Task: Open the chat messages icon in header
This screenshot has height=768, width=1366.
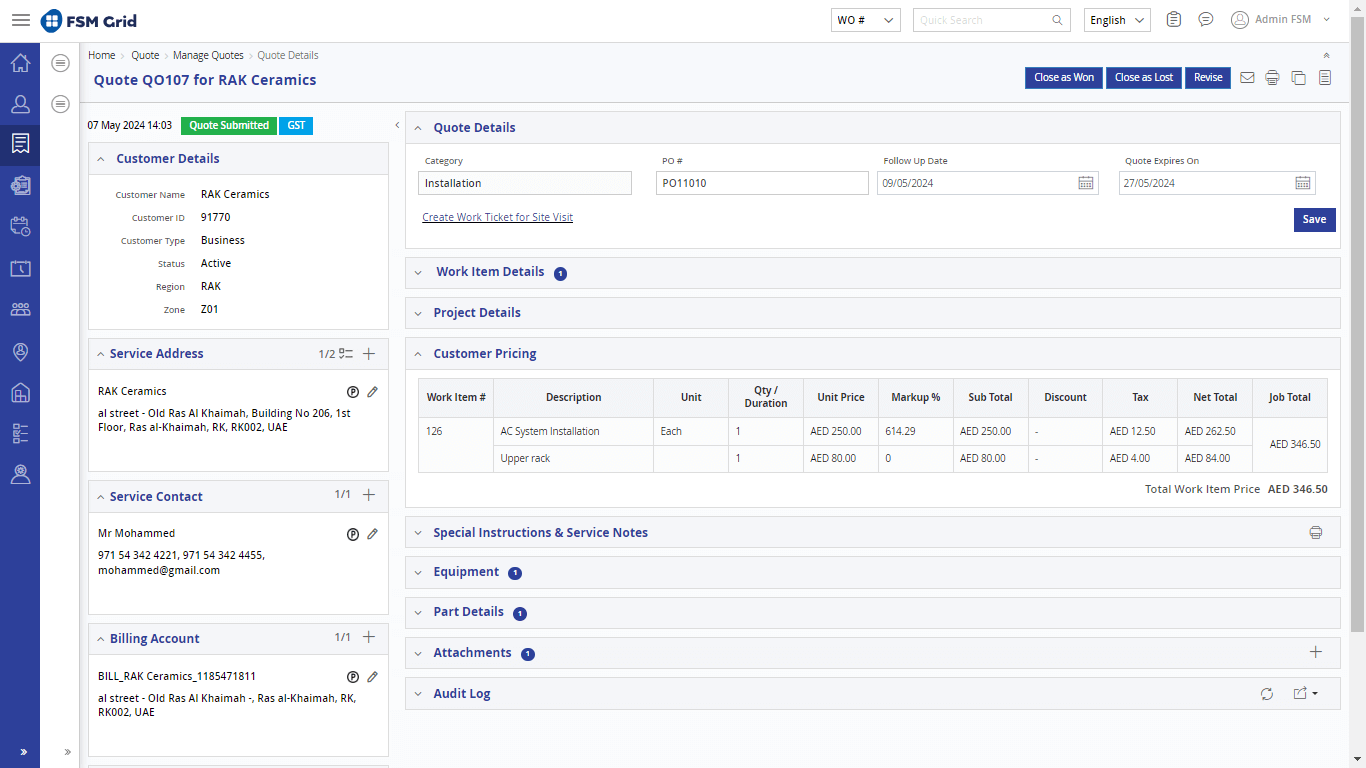Action: 1206,19
